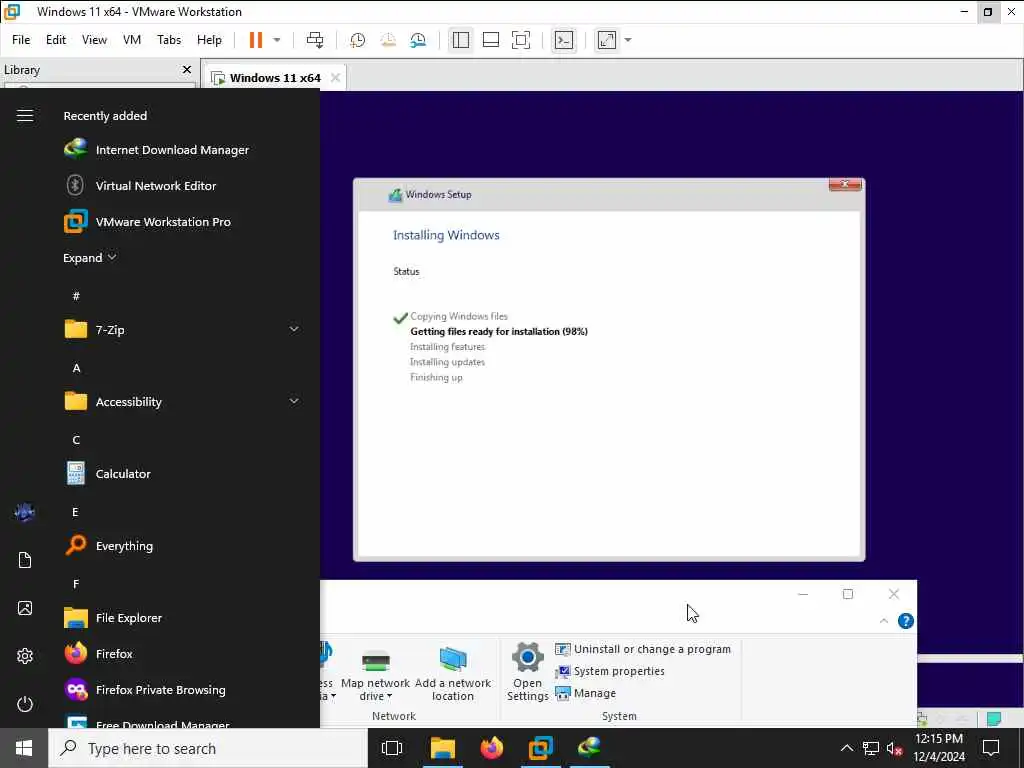
Task: Click the Start menu hamburger icon
Action: pyautogui.click(x=25, y=116)
